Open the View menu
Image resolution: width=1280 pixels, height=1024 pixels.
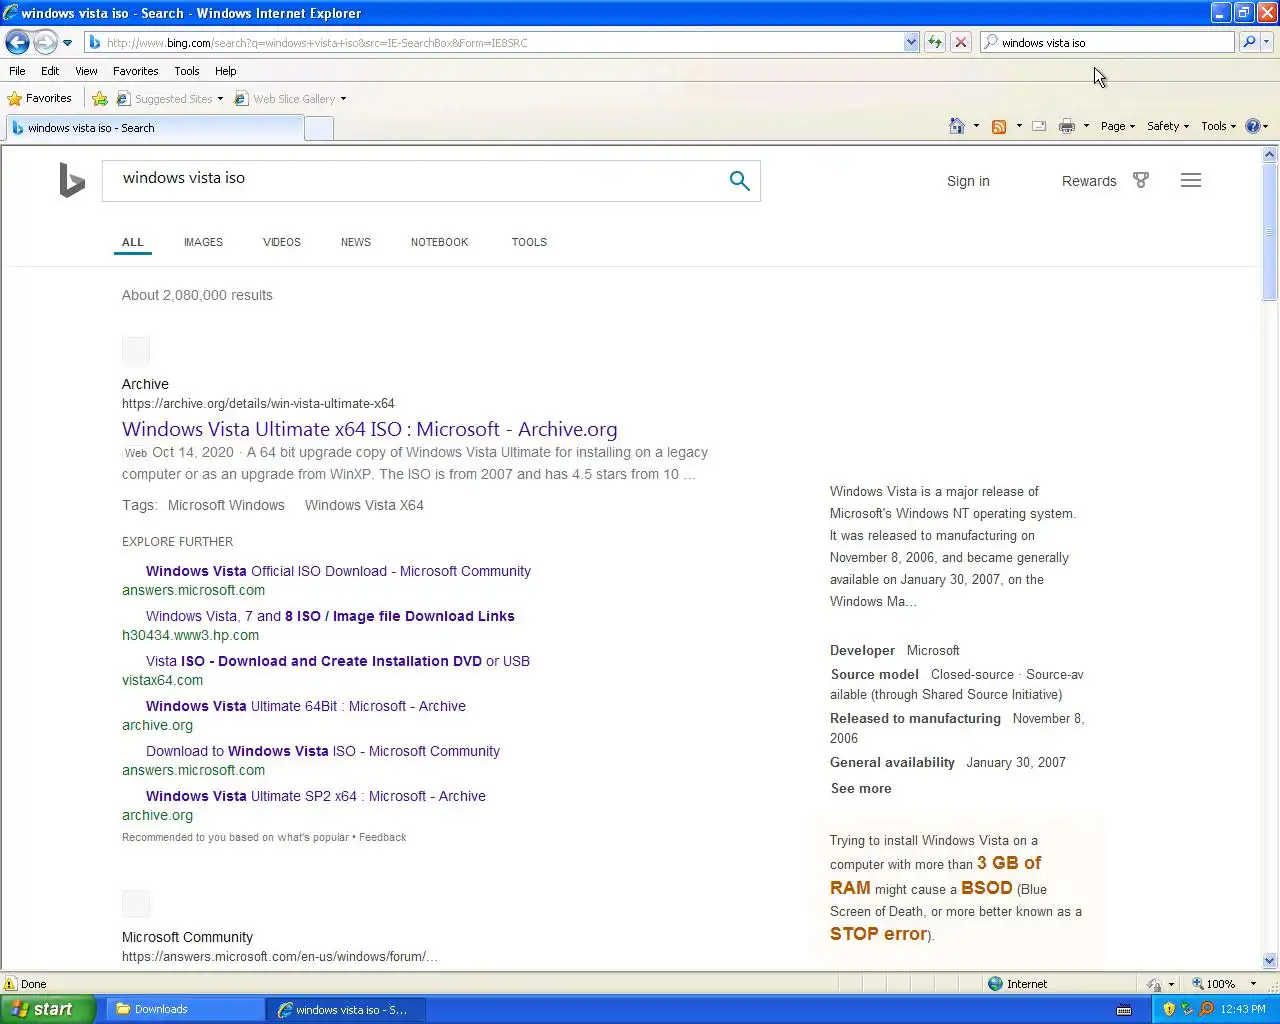click(x=86, y=71)
